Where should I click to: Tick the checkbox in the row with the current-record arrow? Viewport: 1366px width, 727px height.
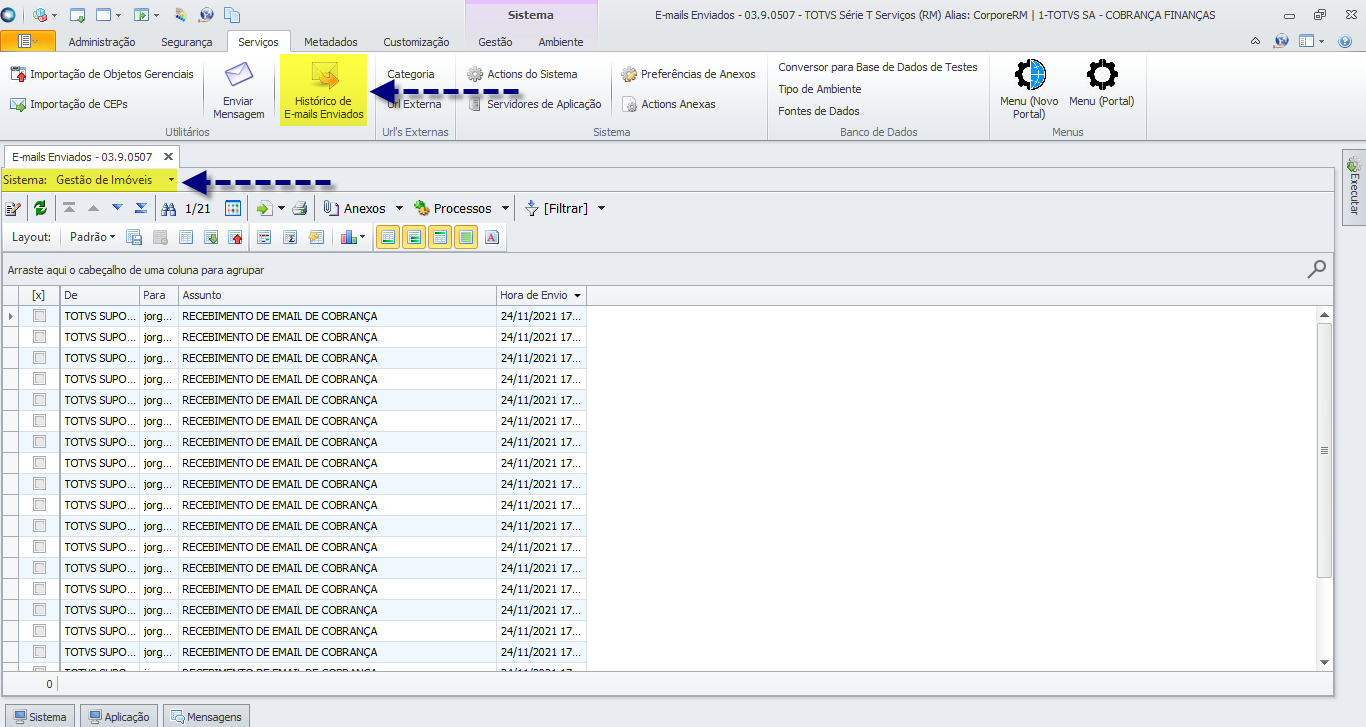point(40,316)
